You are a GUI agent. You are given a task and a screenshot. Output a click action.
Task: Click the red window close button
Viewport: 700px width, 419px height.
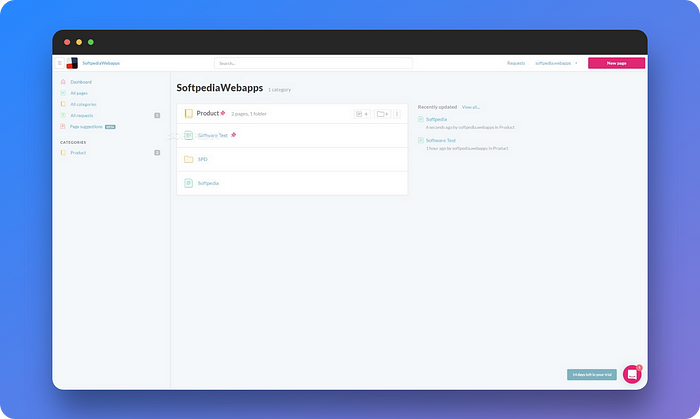67,42
